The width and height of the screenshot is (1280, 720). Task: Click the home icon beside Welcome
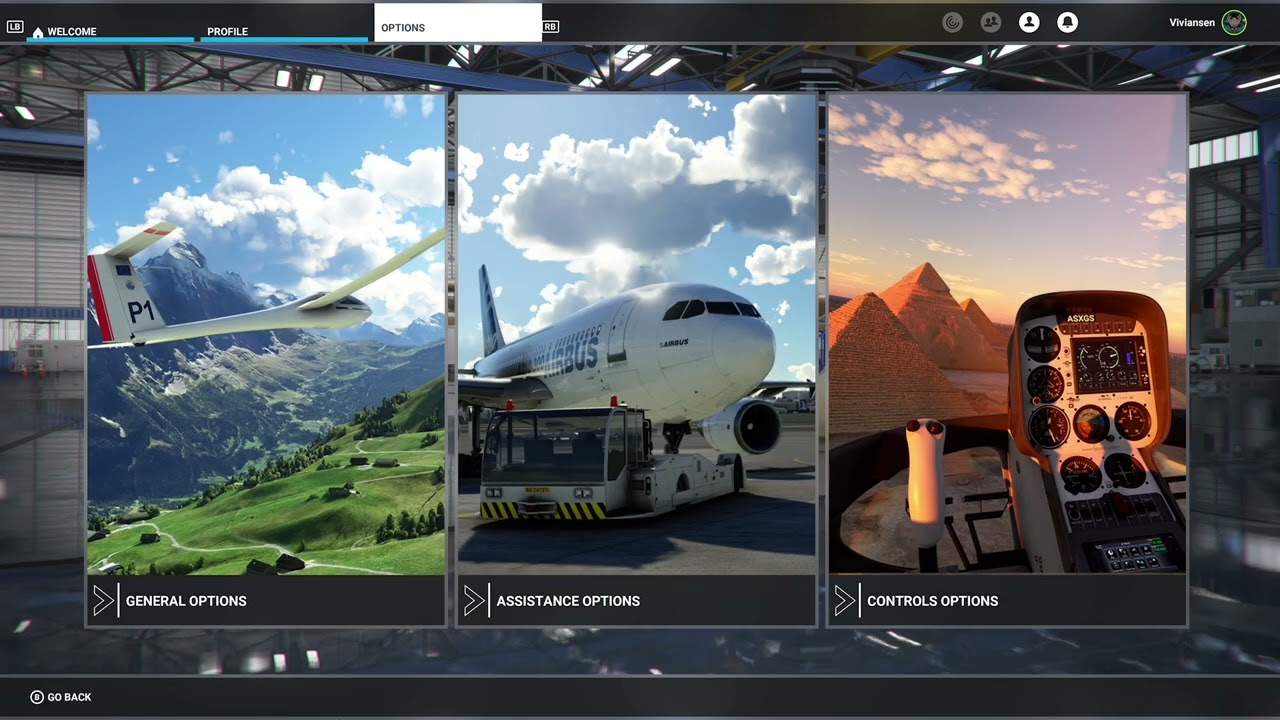pyautogui.click(x=38, y=32)
